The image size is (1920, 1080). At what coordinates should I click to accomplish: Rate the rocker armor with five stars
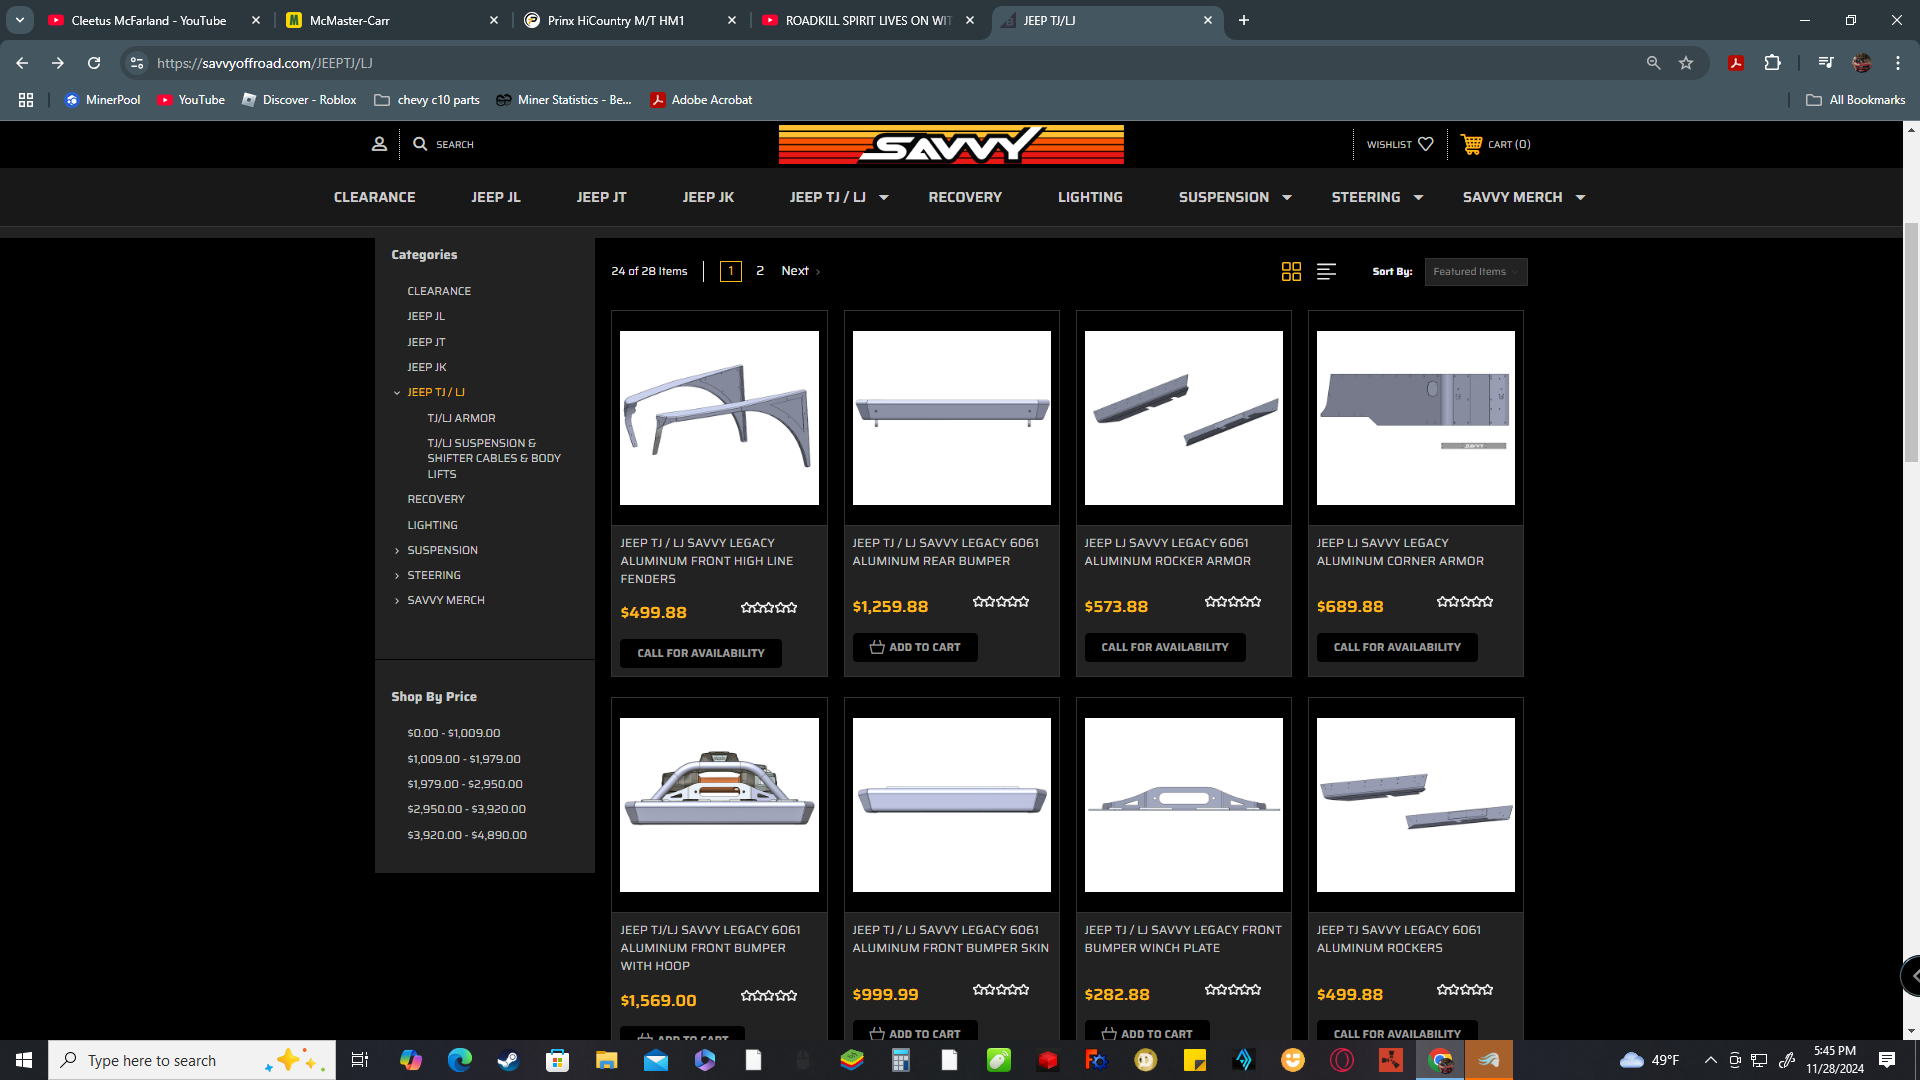tap(1258, 601)
